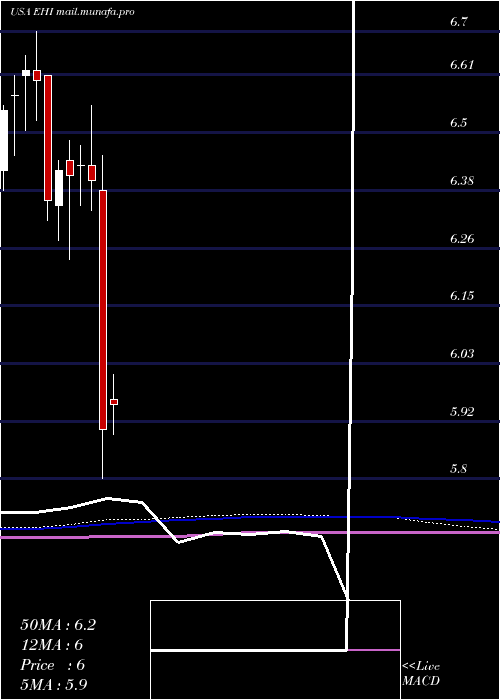Image resolution: width=500 pixels, height=700 pixels.
Task: Click the 'Price : 6' reading
Action: click(x=53, y=665)
